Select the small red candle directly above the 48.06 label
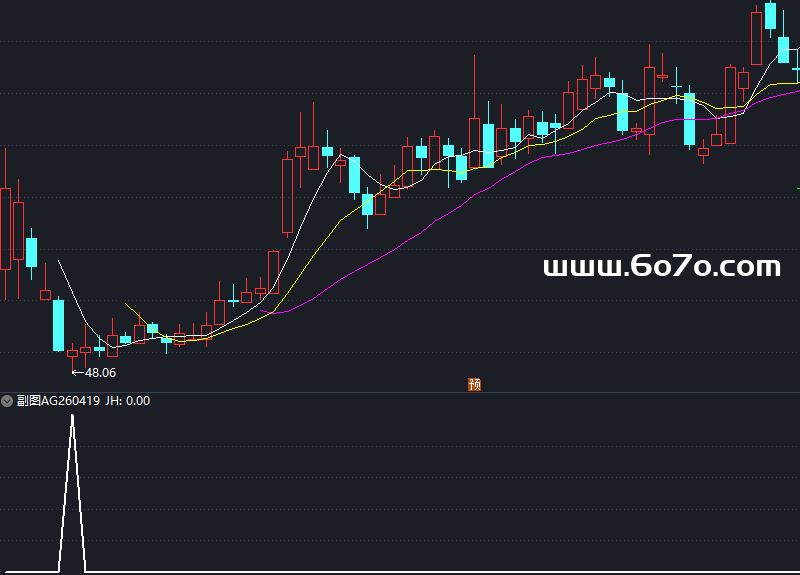Viewport: 800px width, 575px height. 72,352
